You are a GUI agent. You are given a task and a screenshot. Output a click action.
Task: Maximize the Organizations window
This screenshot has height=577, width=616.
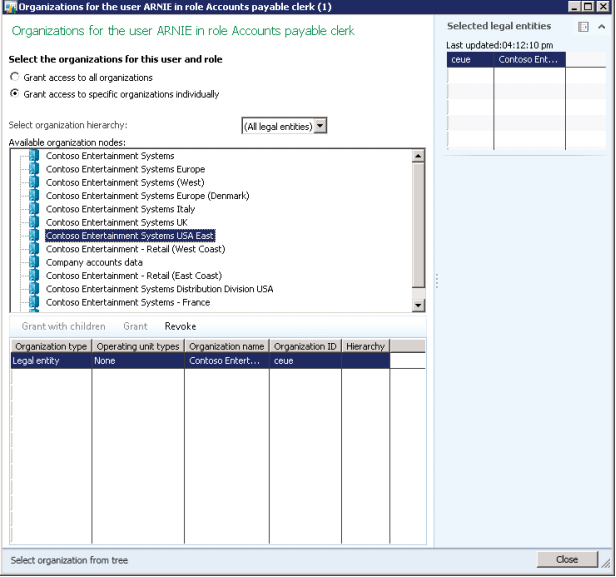[588, 7]
